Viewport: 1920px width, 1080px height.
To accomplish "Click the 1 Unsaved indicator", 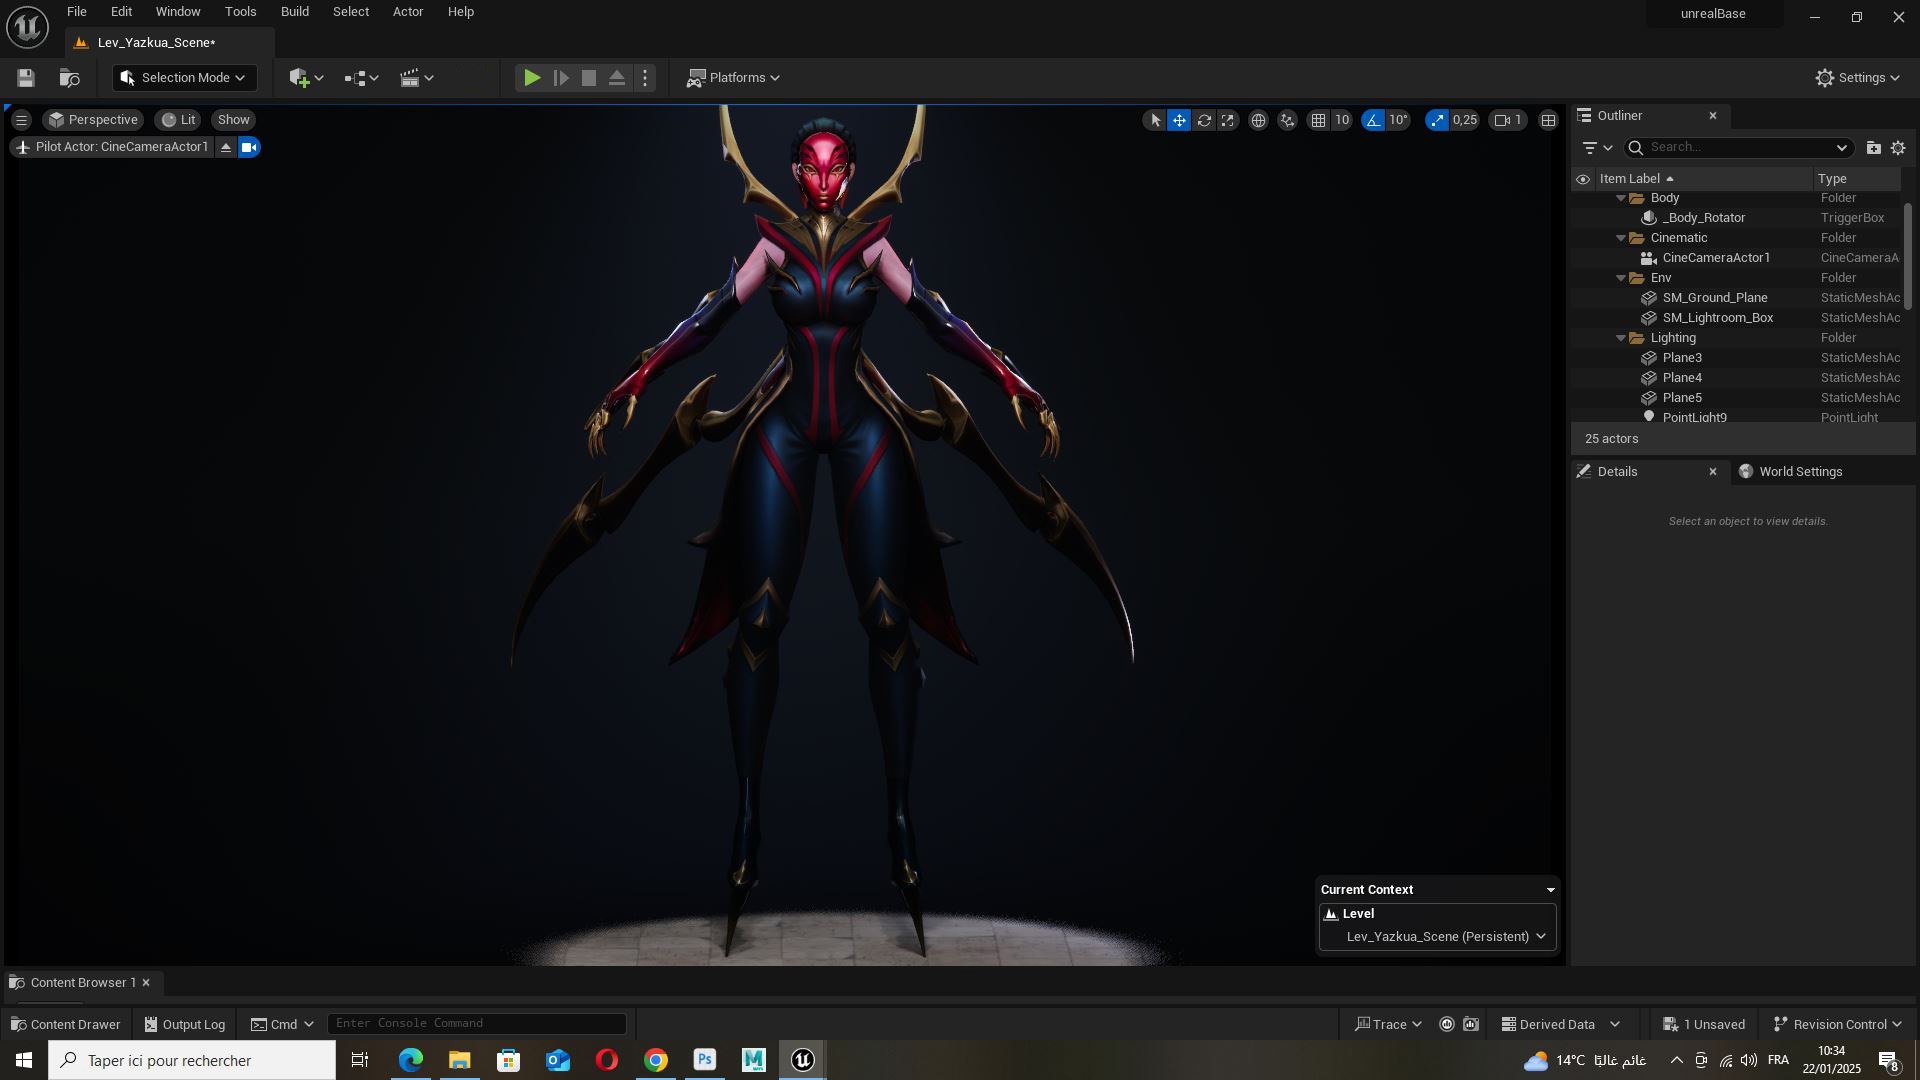I will (1704, 1025).
